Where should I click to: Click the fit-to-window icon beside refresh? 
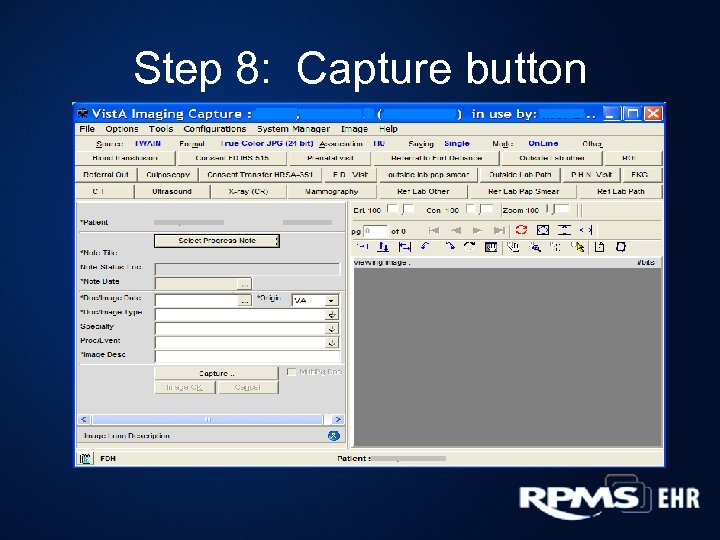point(543,230)
